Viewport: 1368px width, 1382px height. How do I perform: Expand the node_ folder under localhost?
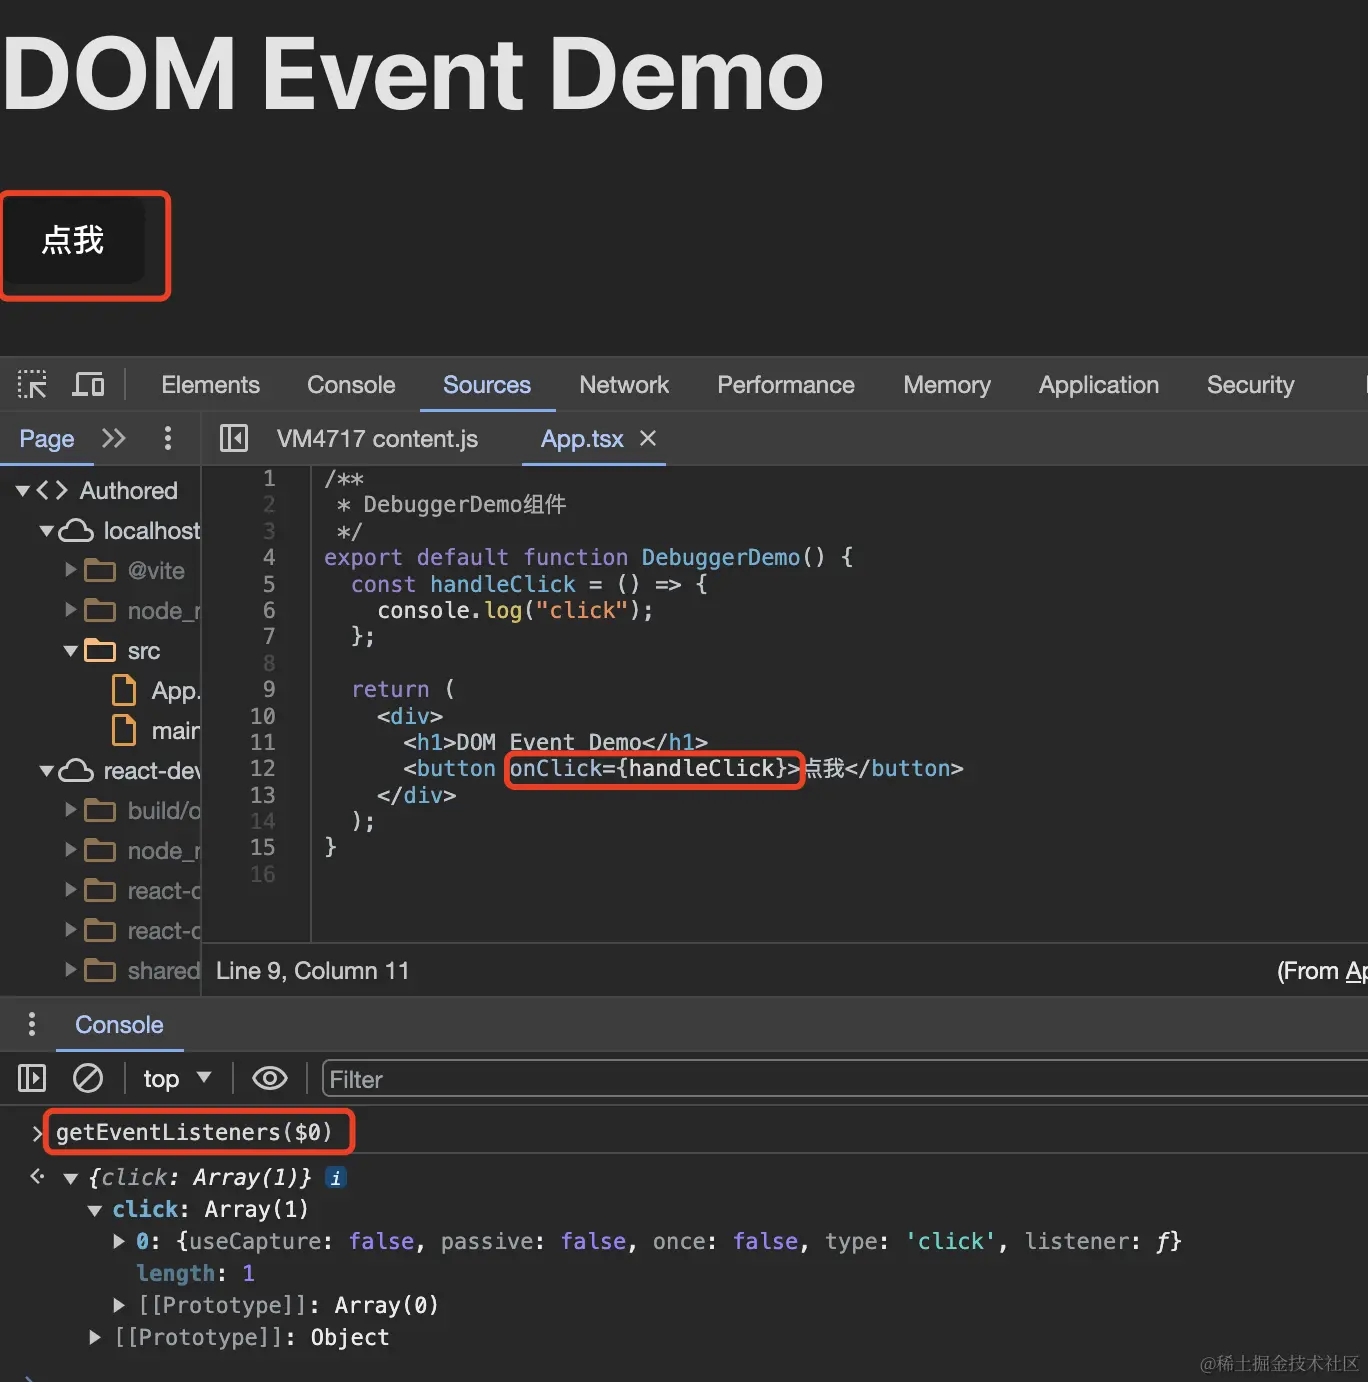pyautogui.click(x=71, y=610)
